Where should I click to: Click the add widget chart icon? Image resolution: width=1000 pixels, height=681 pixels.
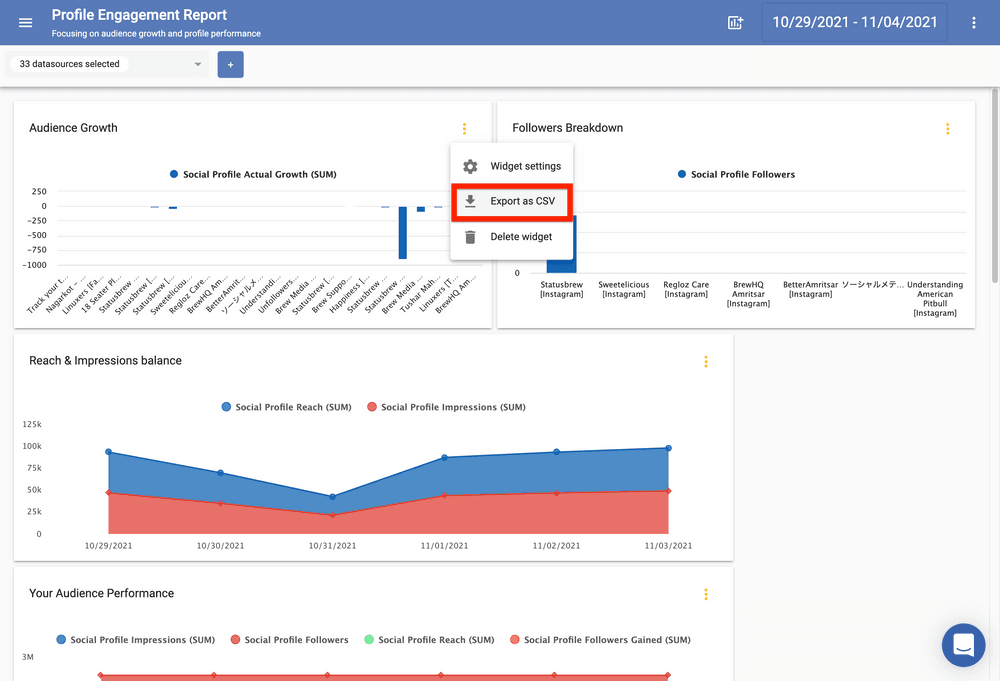[x=736, y=22]
